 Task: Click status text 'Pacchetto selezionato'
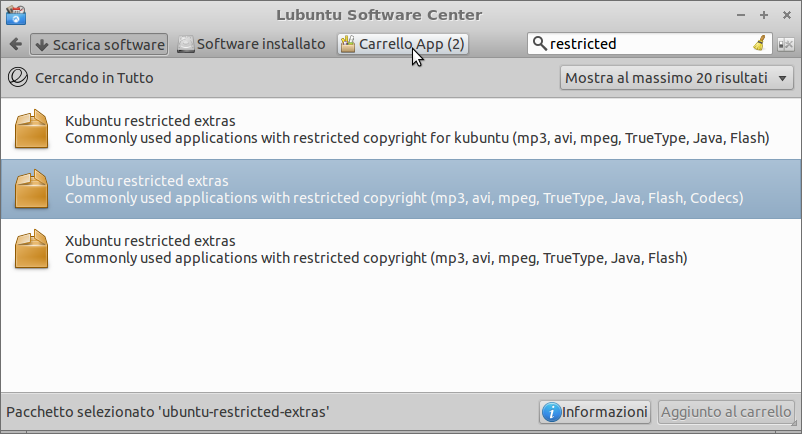tap(80, 412)
